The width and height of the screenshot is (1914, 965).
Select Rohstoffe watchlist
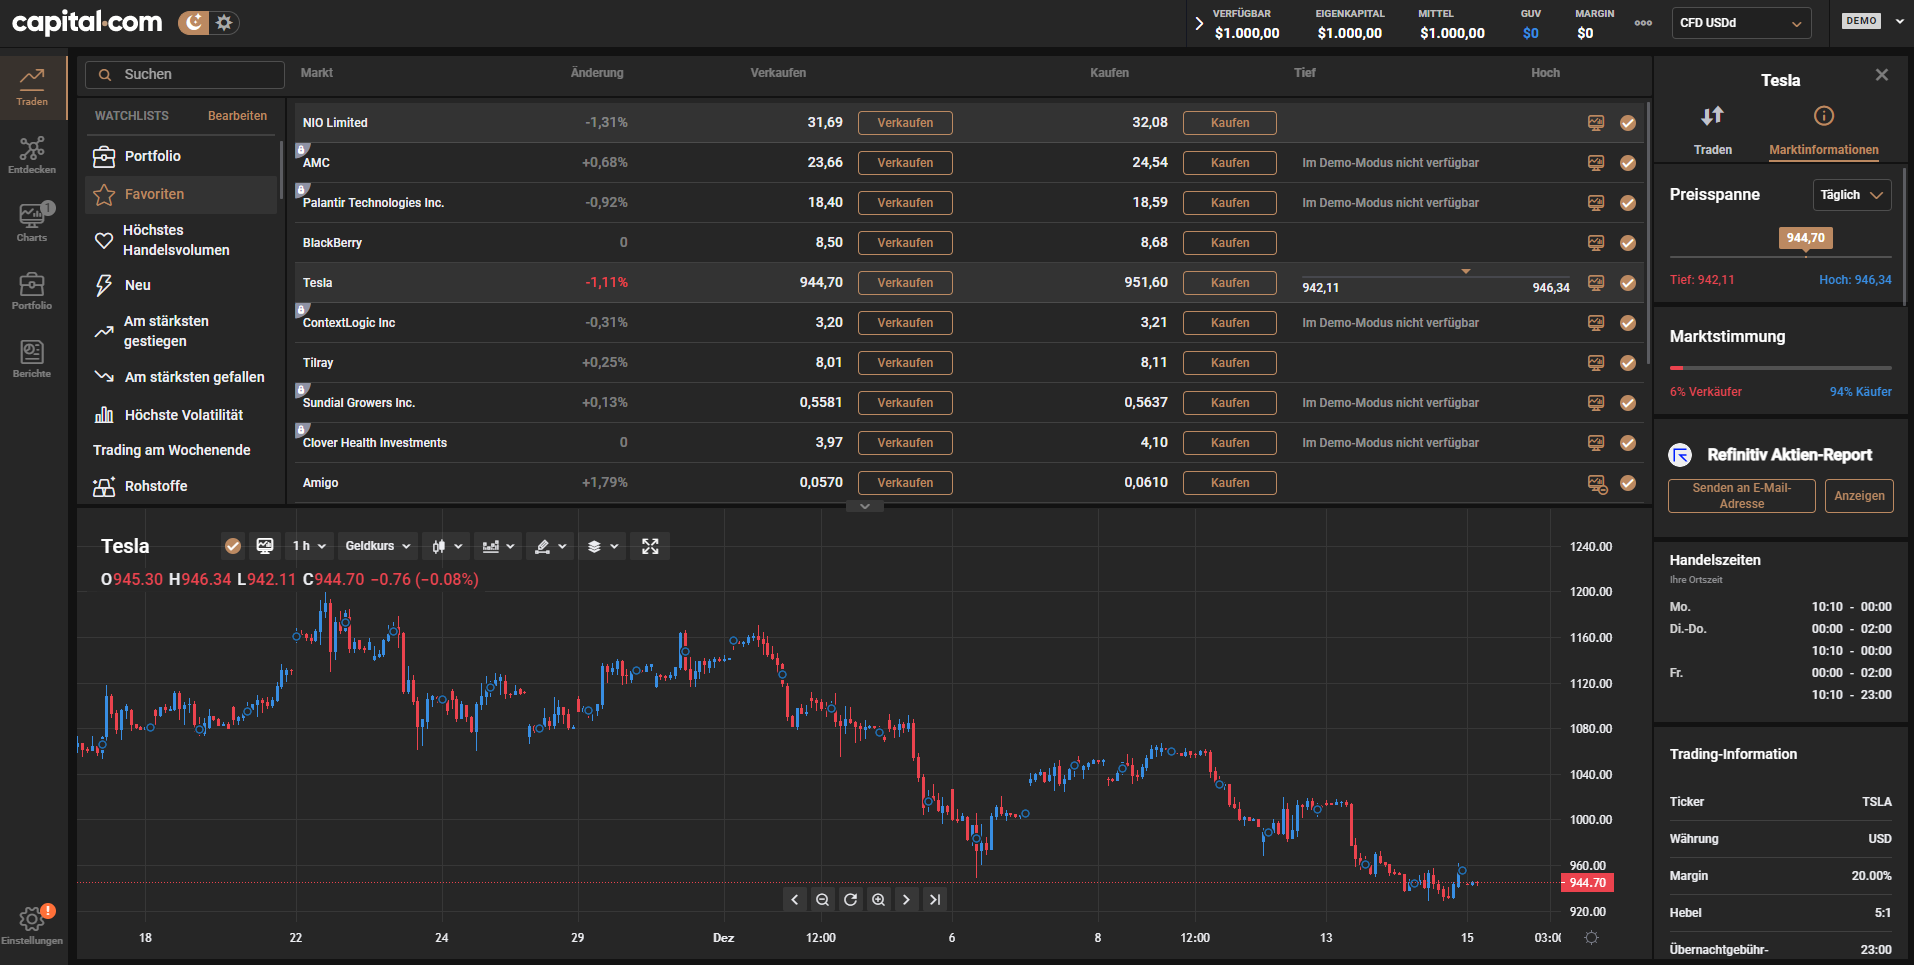(180, 486)
